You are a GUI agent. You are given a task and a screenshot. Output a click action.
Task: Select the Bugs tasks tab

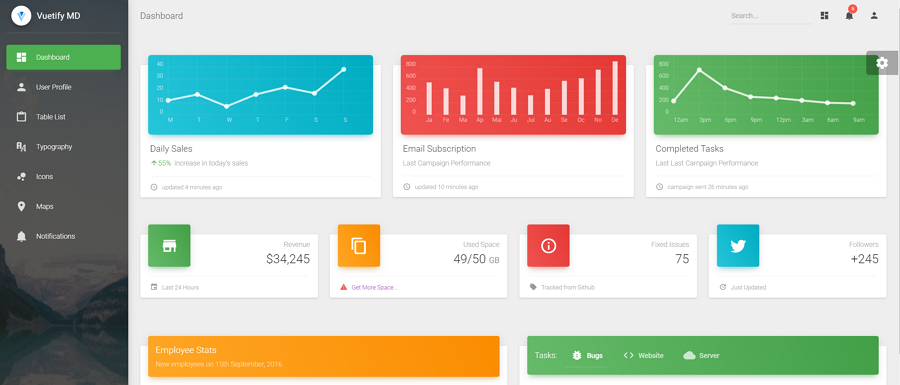pyautogui.click(x=587, y=356)
